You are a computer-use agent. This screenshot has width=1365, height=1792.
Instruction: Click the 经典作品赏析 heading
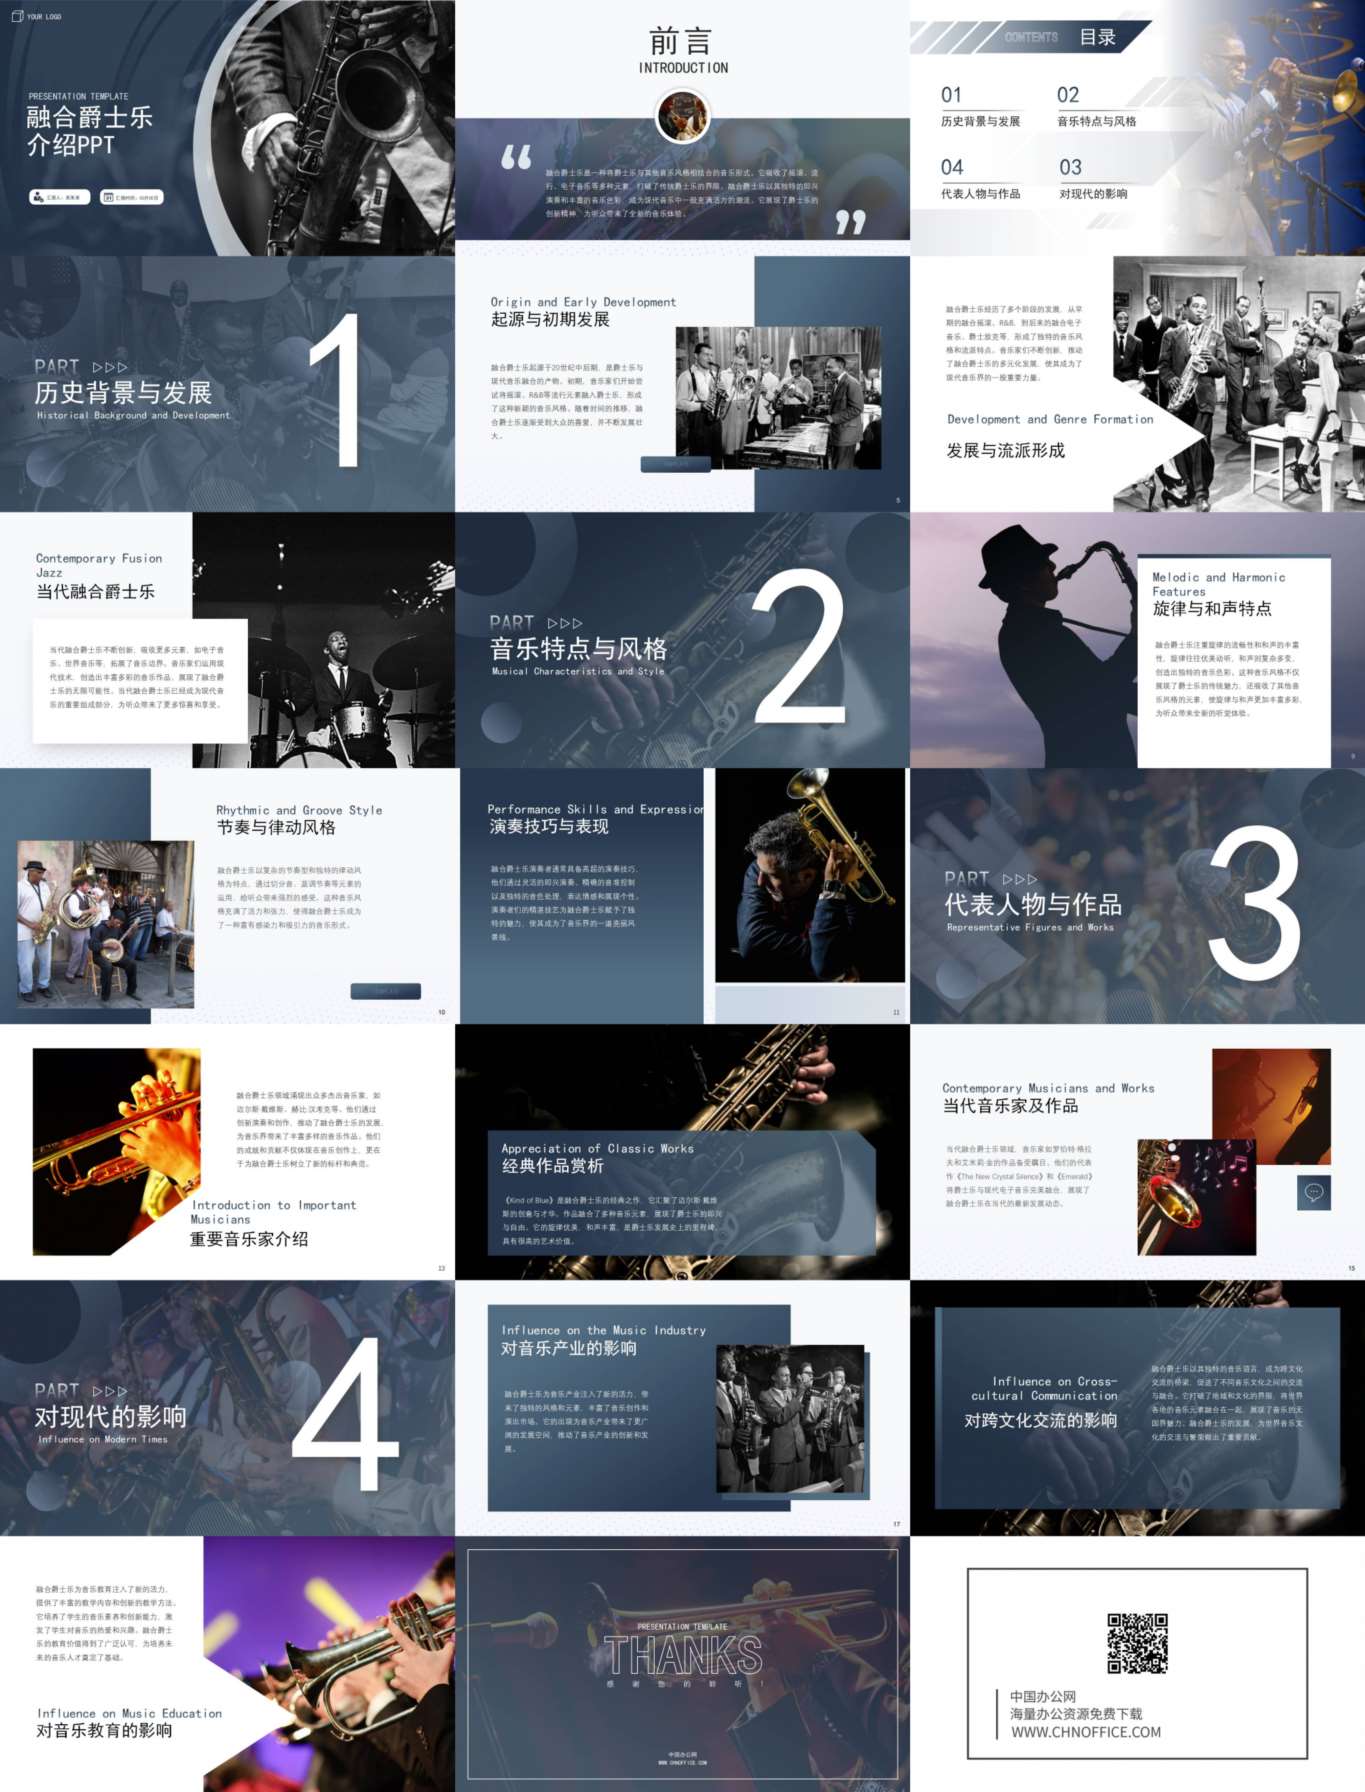point(552,1166)
